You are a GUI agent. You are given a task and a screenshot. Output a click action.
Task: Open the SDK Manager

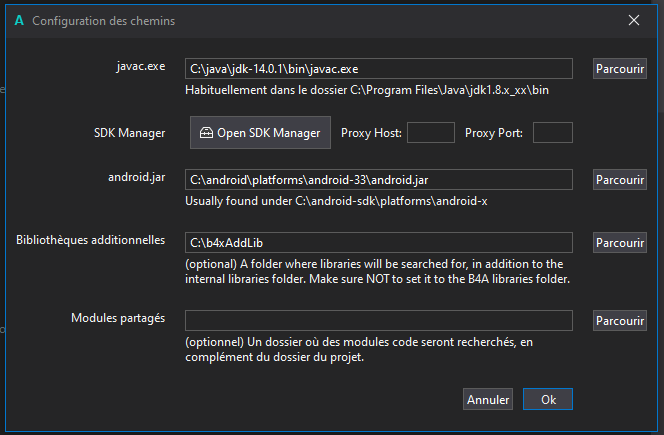(x=260, y=132)
